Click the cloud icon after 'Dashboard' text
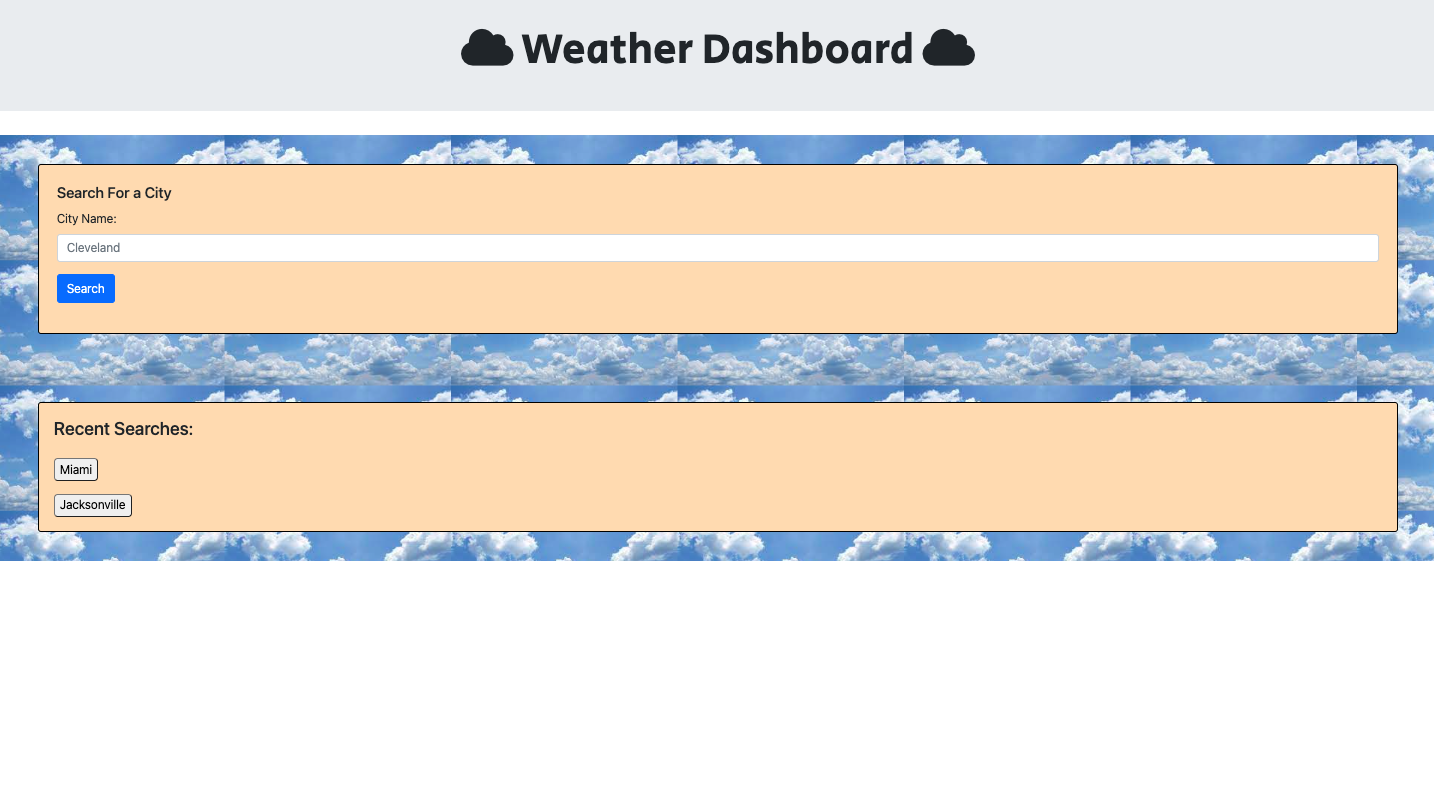Image resolution: width=1434 pixels, height=809 pixels. point(949,47)
